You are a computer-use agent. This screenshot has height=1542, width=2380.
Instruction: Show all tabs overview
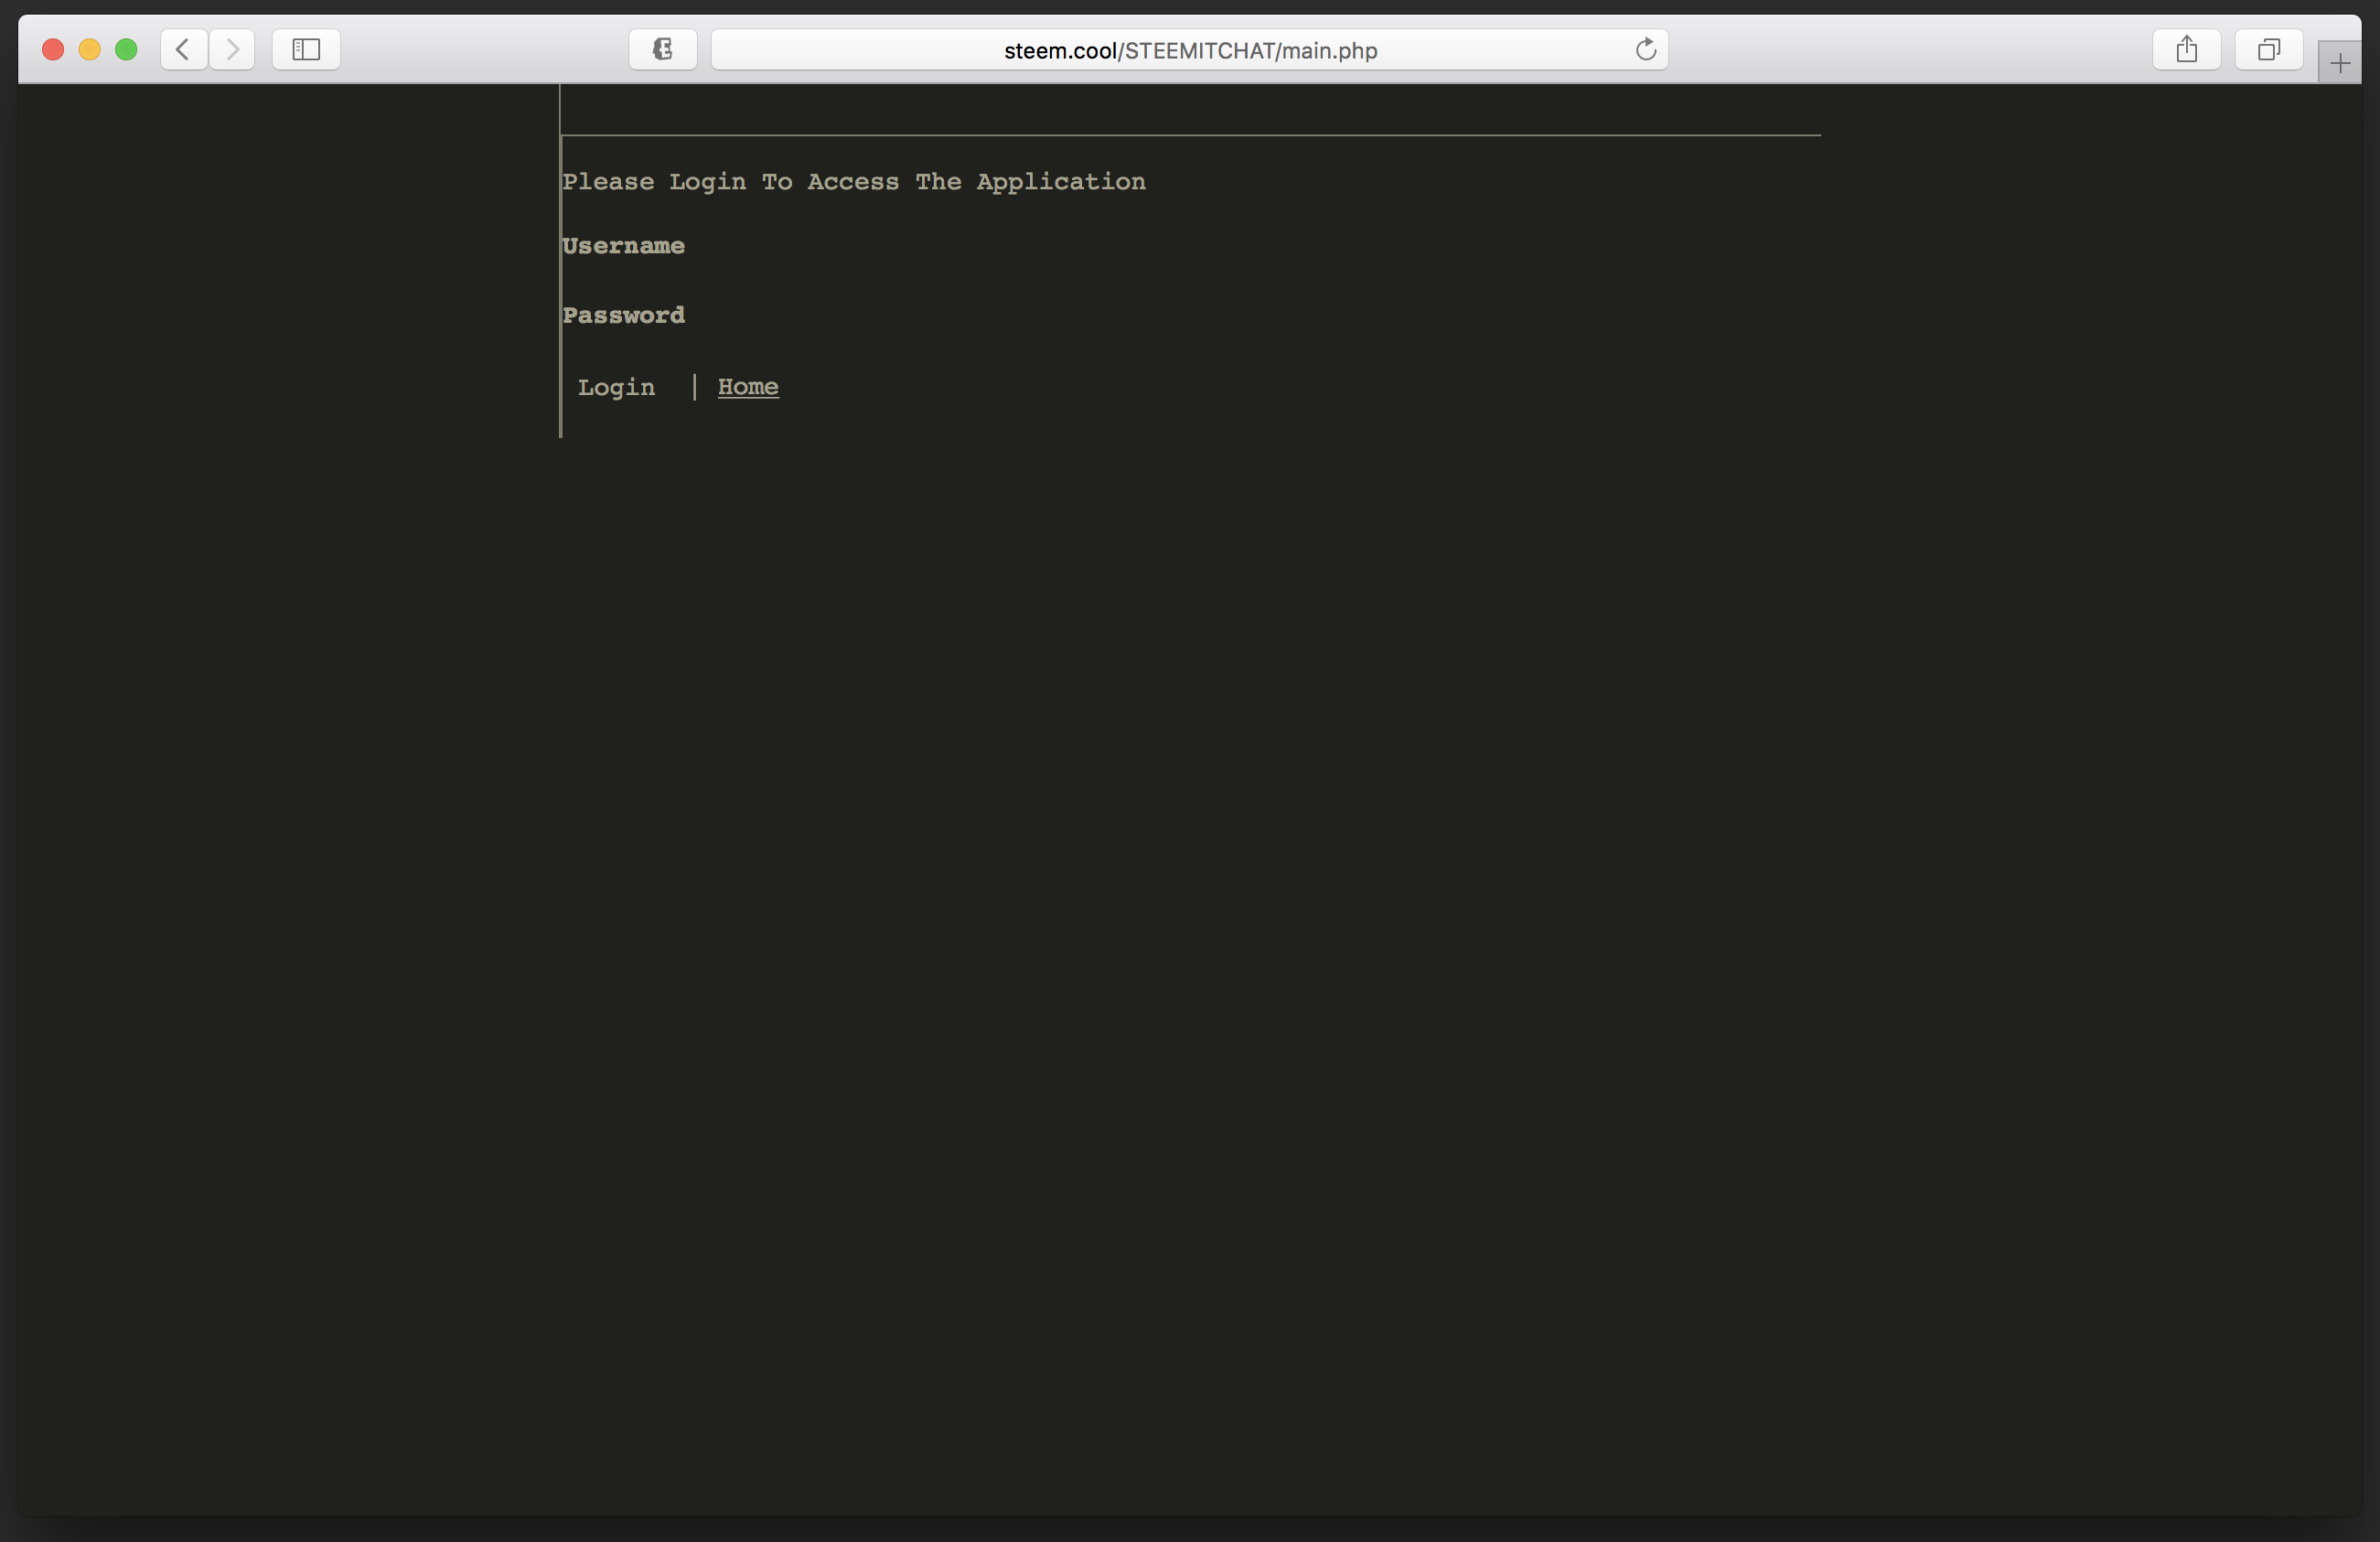point(2268,49)
